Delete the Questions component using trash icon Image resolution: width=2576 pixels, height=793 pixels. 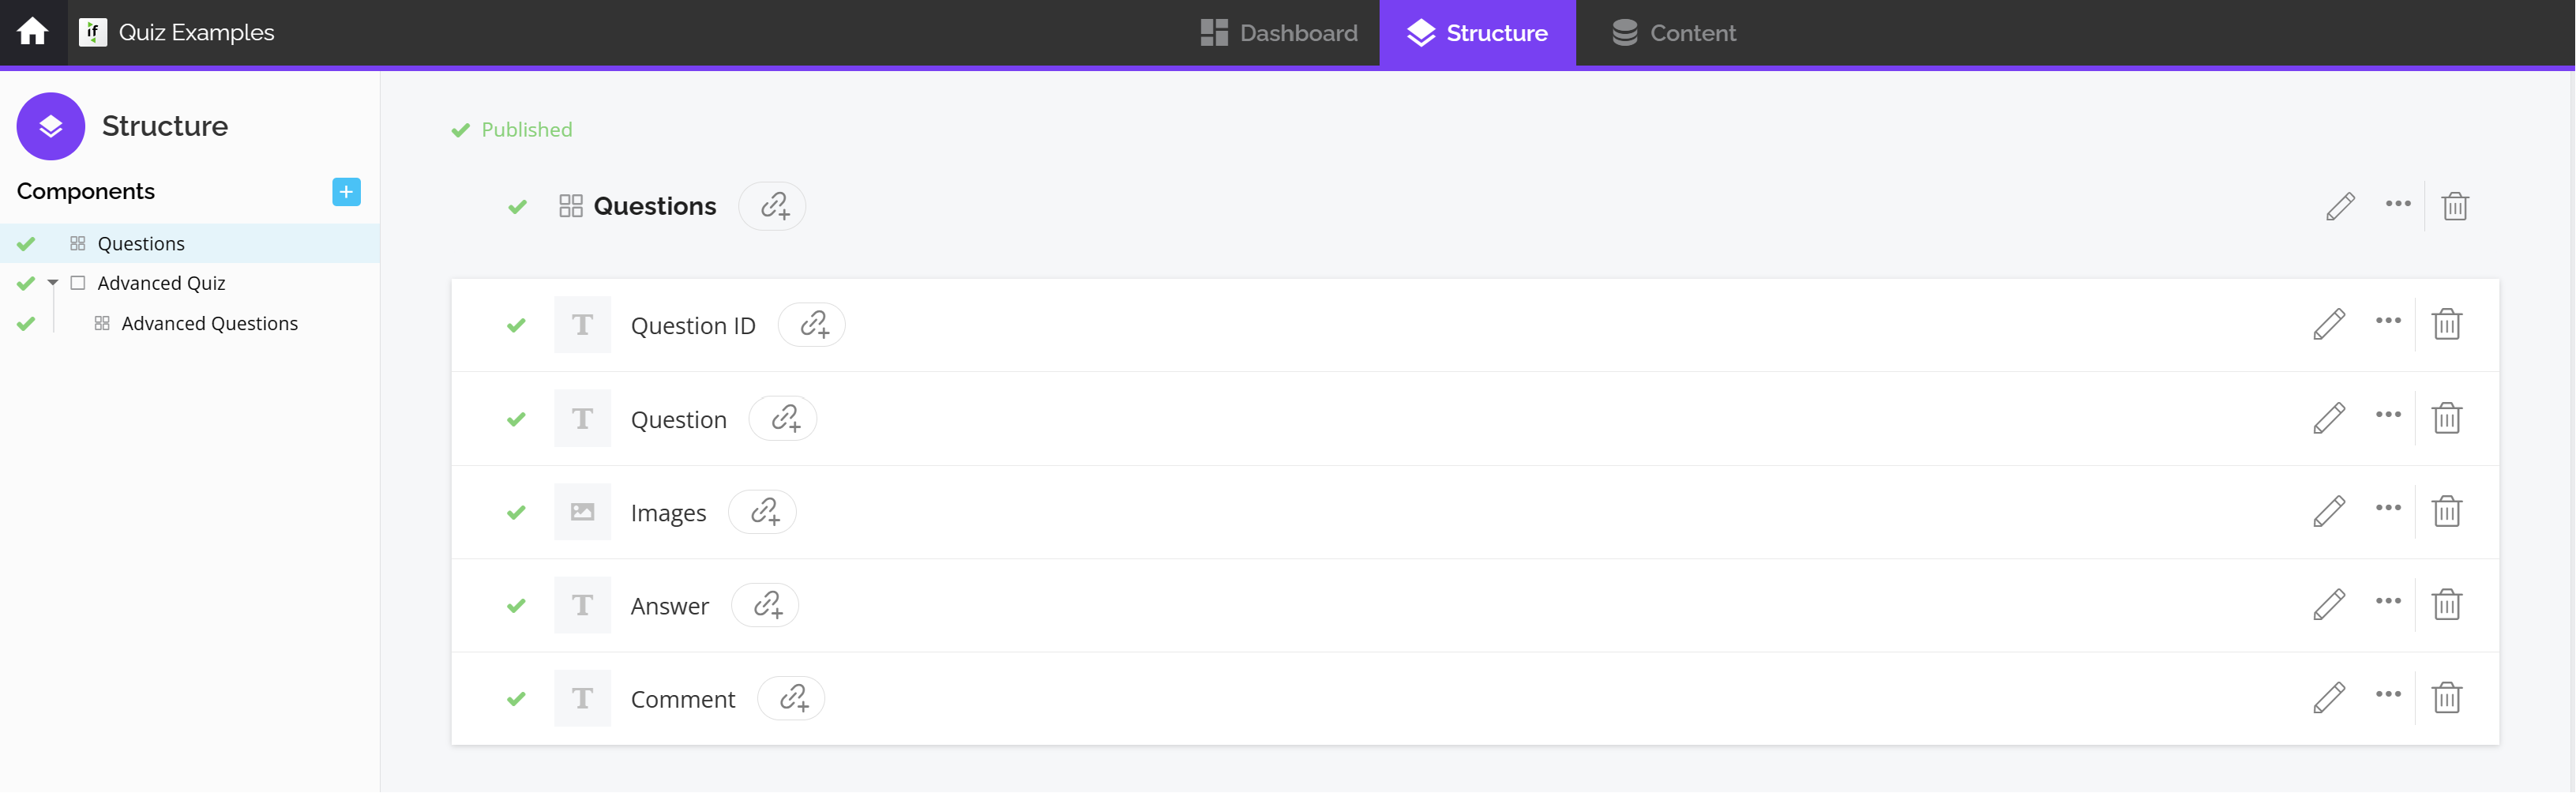coord(2454,206)
